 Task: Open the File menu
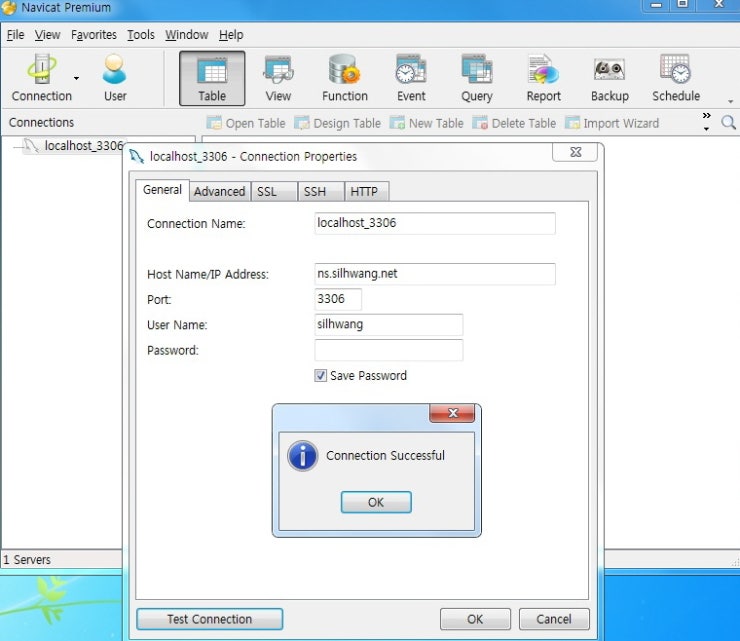coord(15,35)
